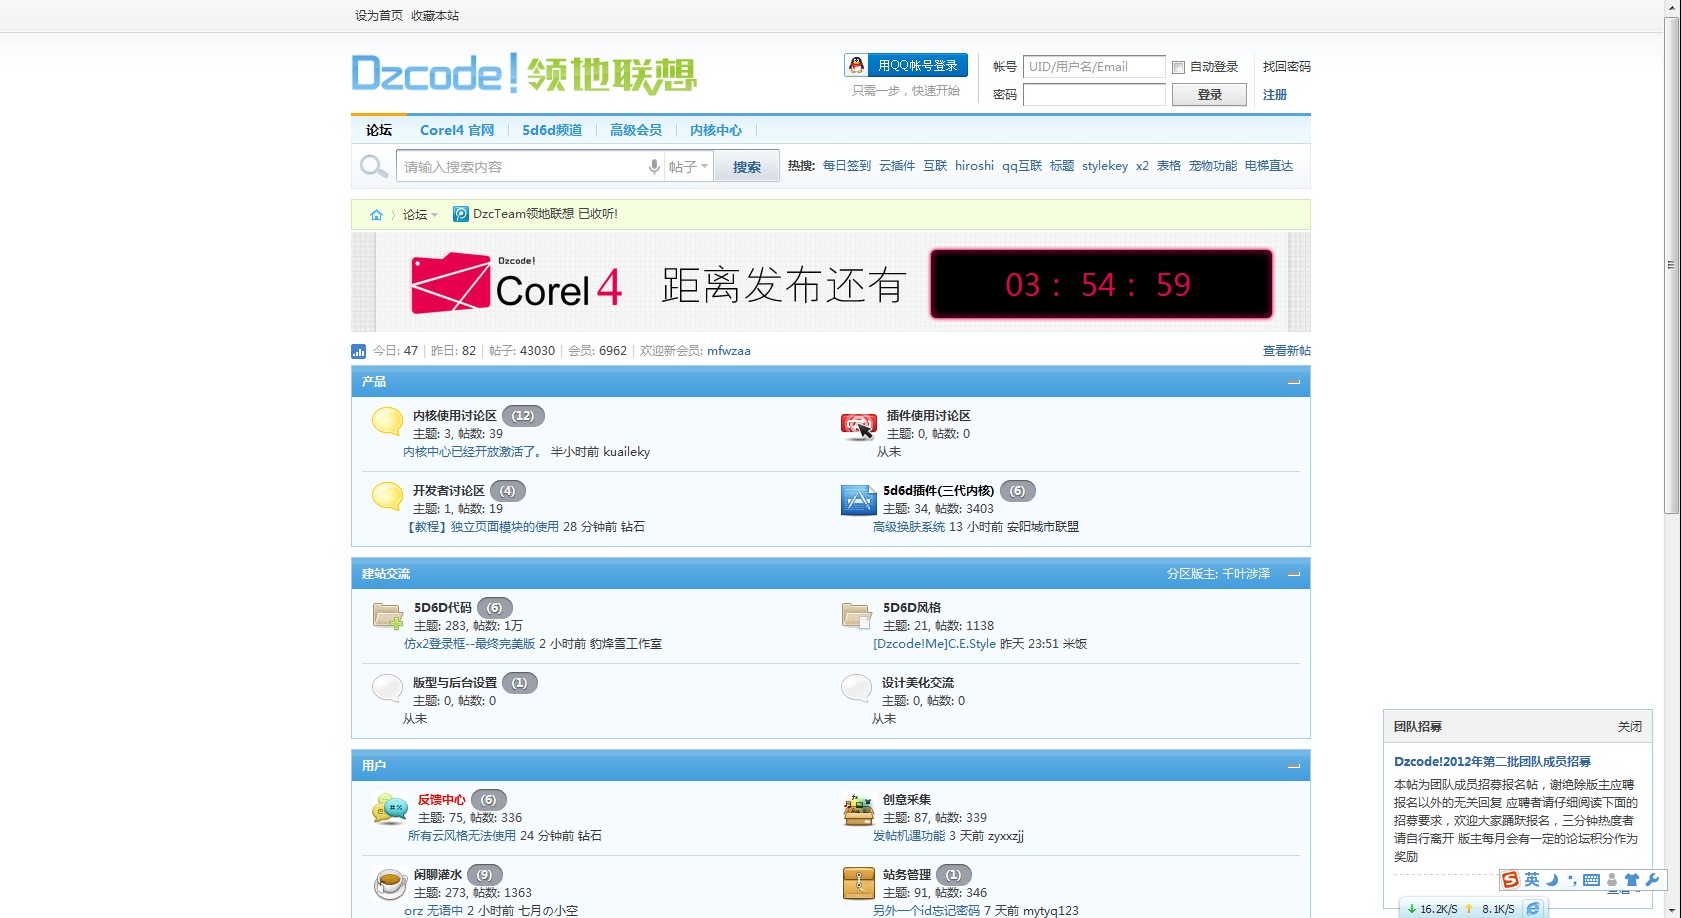The width and height of the screenshot is (1681, 918).
Task: Click the 密码 password input field
Action: point(1094,95)
